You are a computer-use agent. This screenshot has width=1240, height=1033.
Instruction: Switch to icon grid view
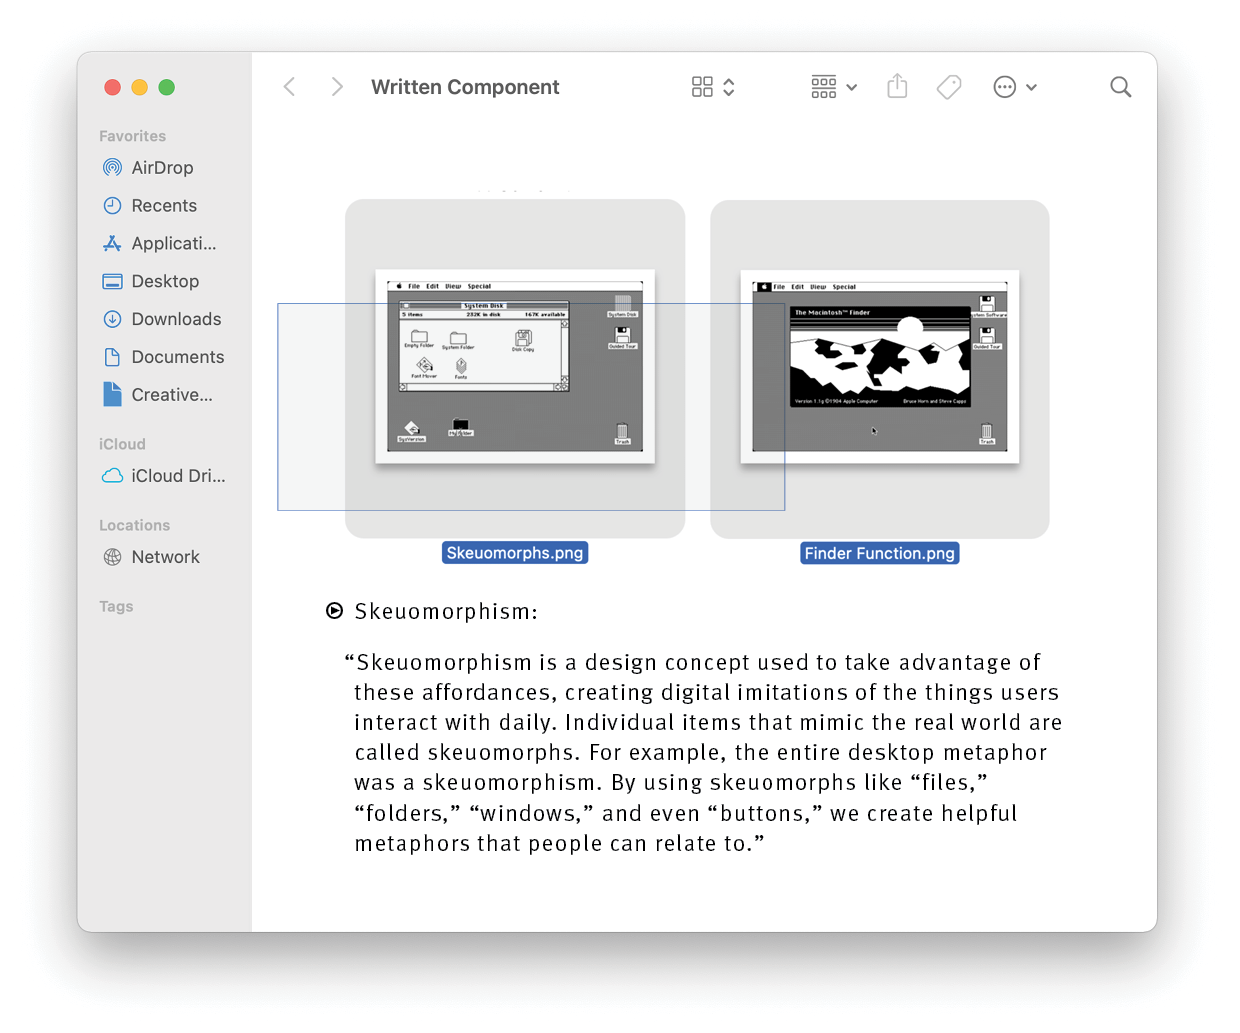pyautogui.click(x=702, y=87)
